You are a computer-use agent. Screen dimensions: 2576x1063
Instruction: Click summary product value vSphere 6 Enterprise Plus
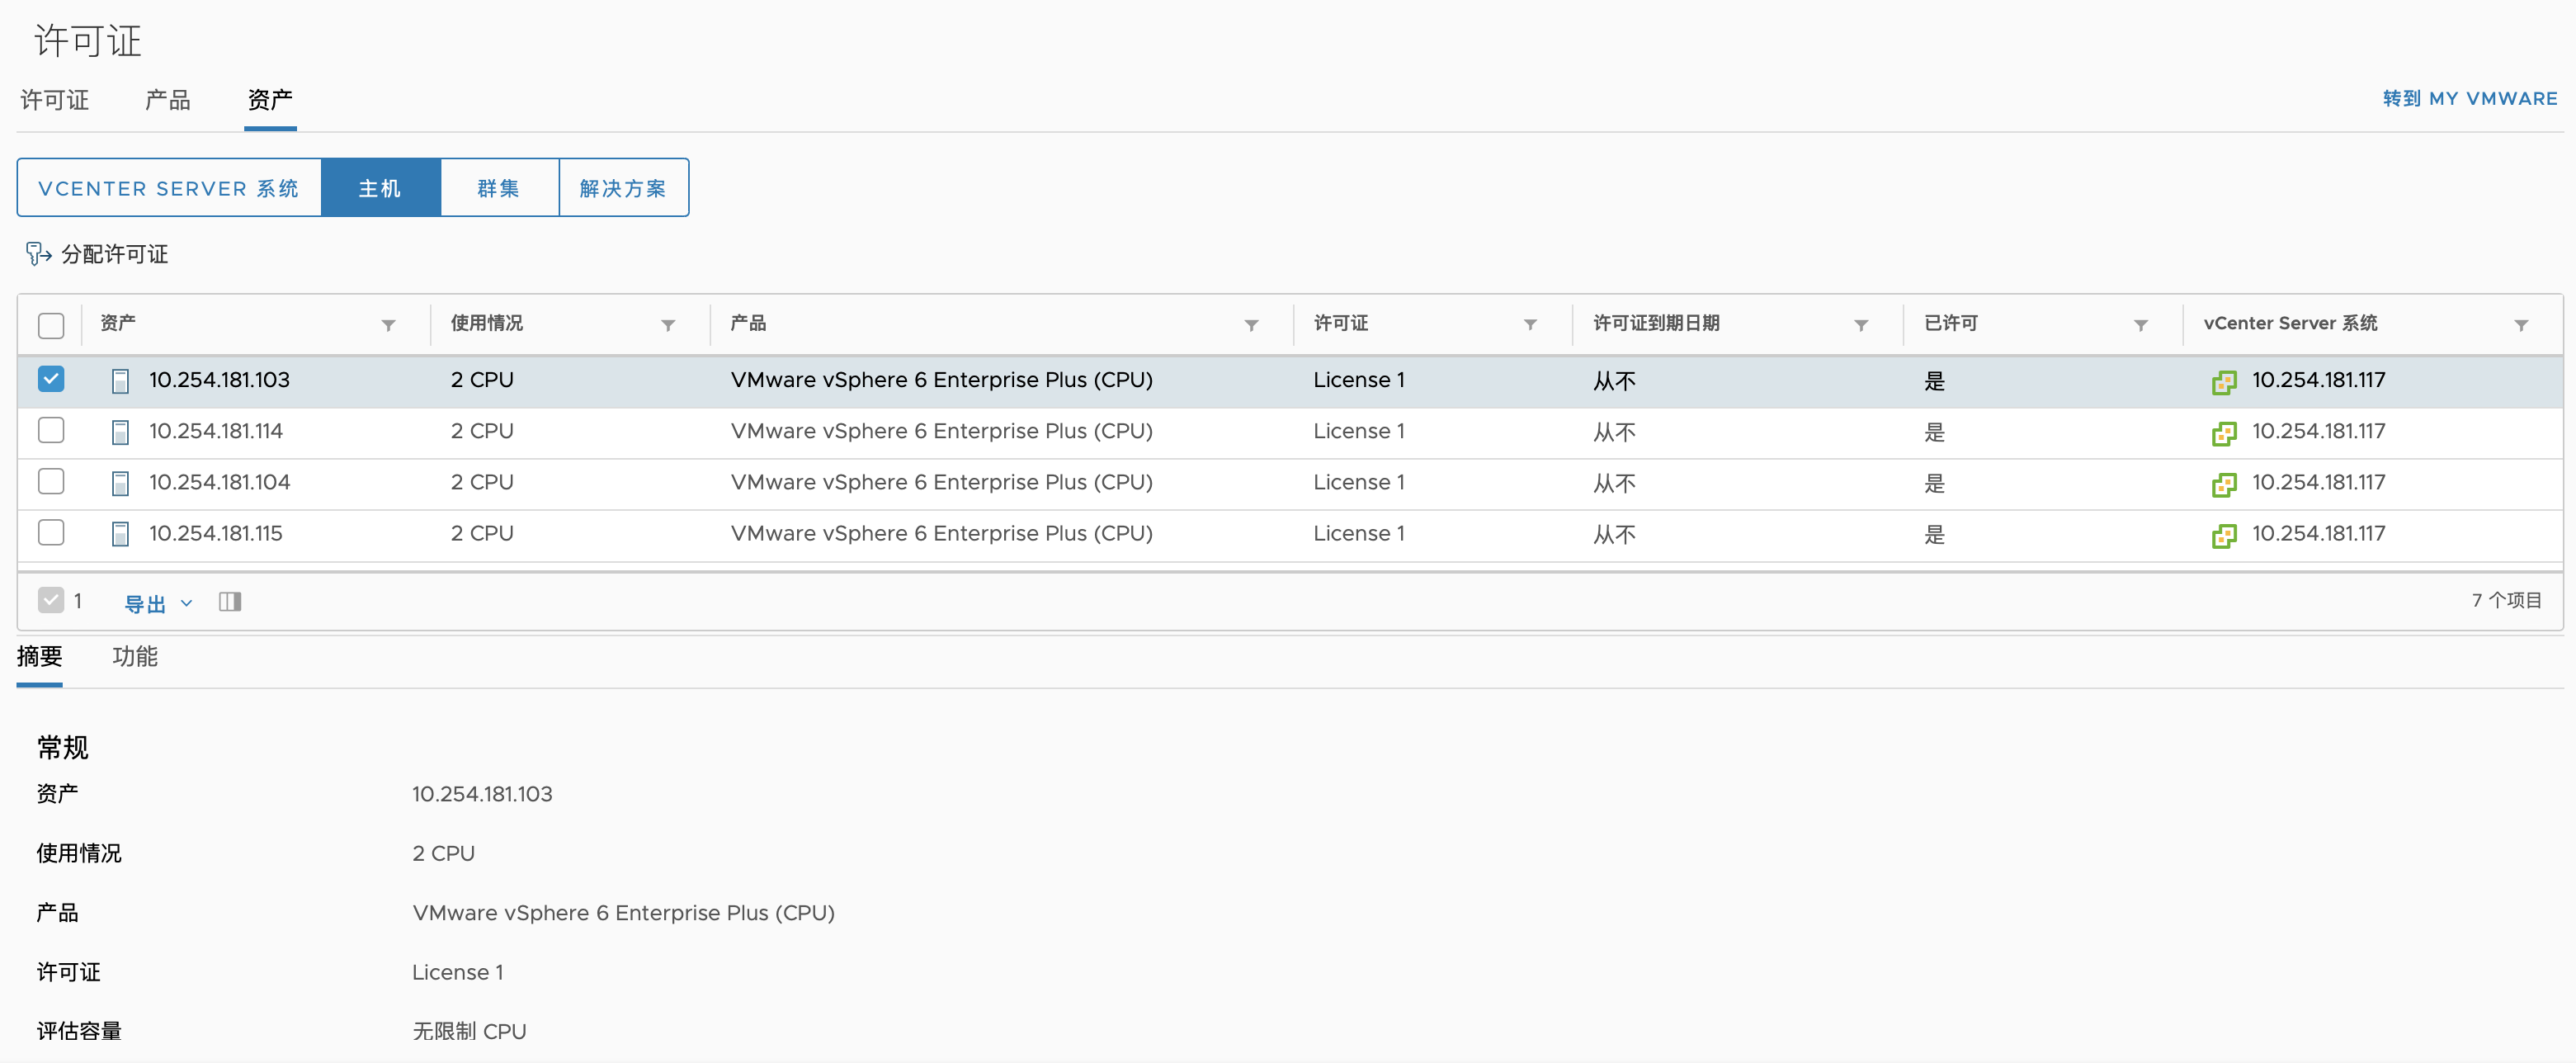tap(624, 913)
